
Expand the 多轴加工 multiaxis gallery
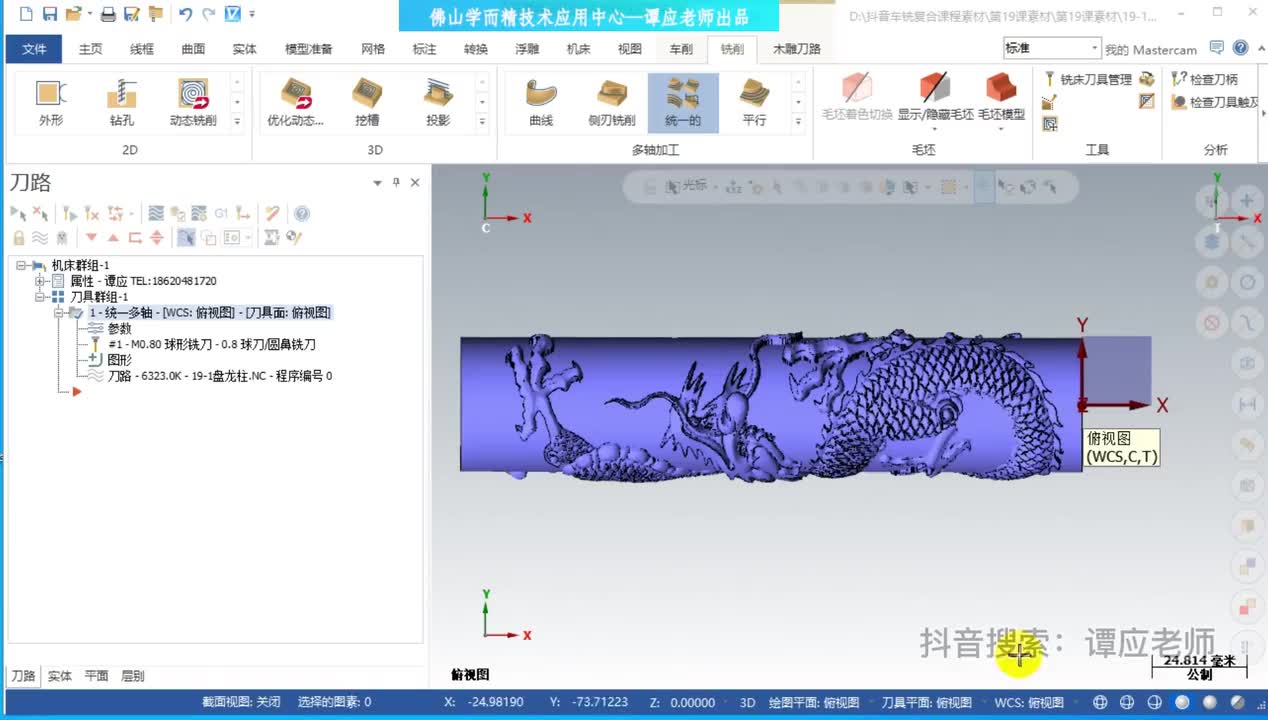point(798,122)
